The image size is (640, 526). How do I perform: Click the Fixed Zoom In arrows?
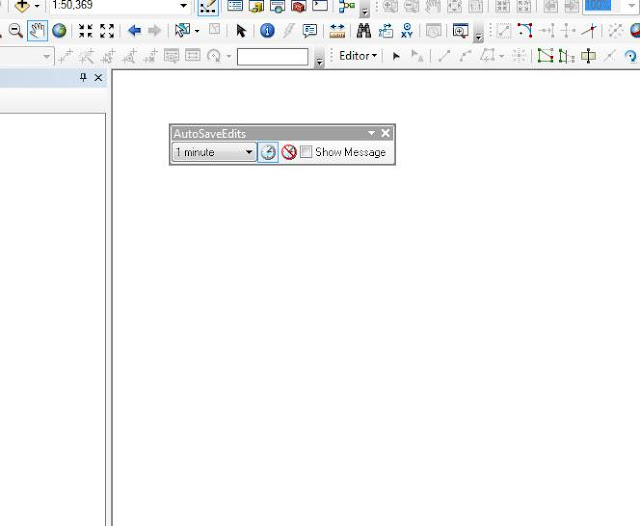point(86,31)
